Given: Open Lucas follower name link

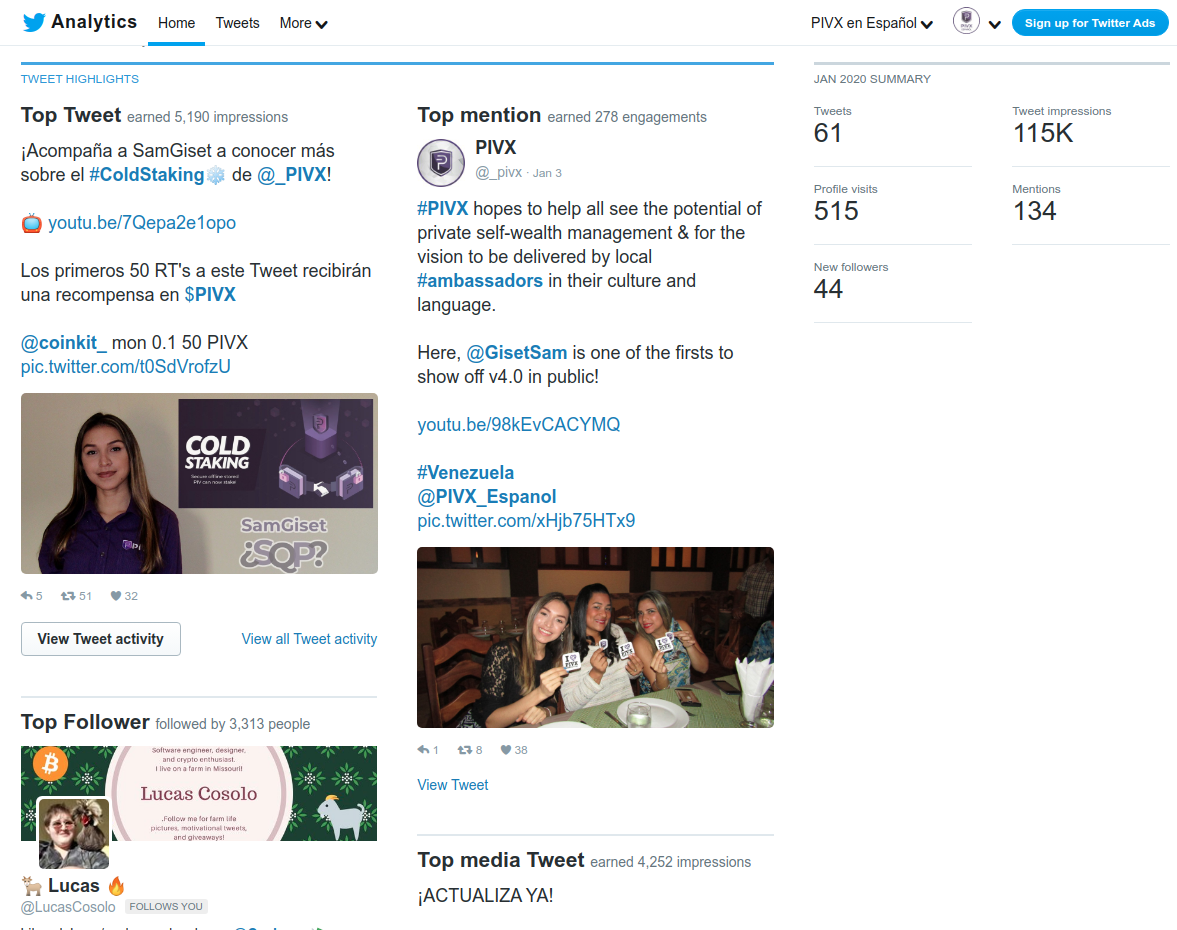Looking at the screenshot, I should (x=74, y=886).
